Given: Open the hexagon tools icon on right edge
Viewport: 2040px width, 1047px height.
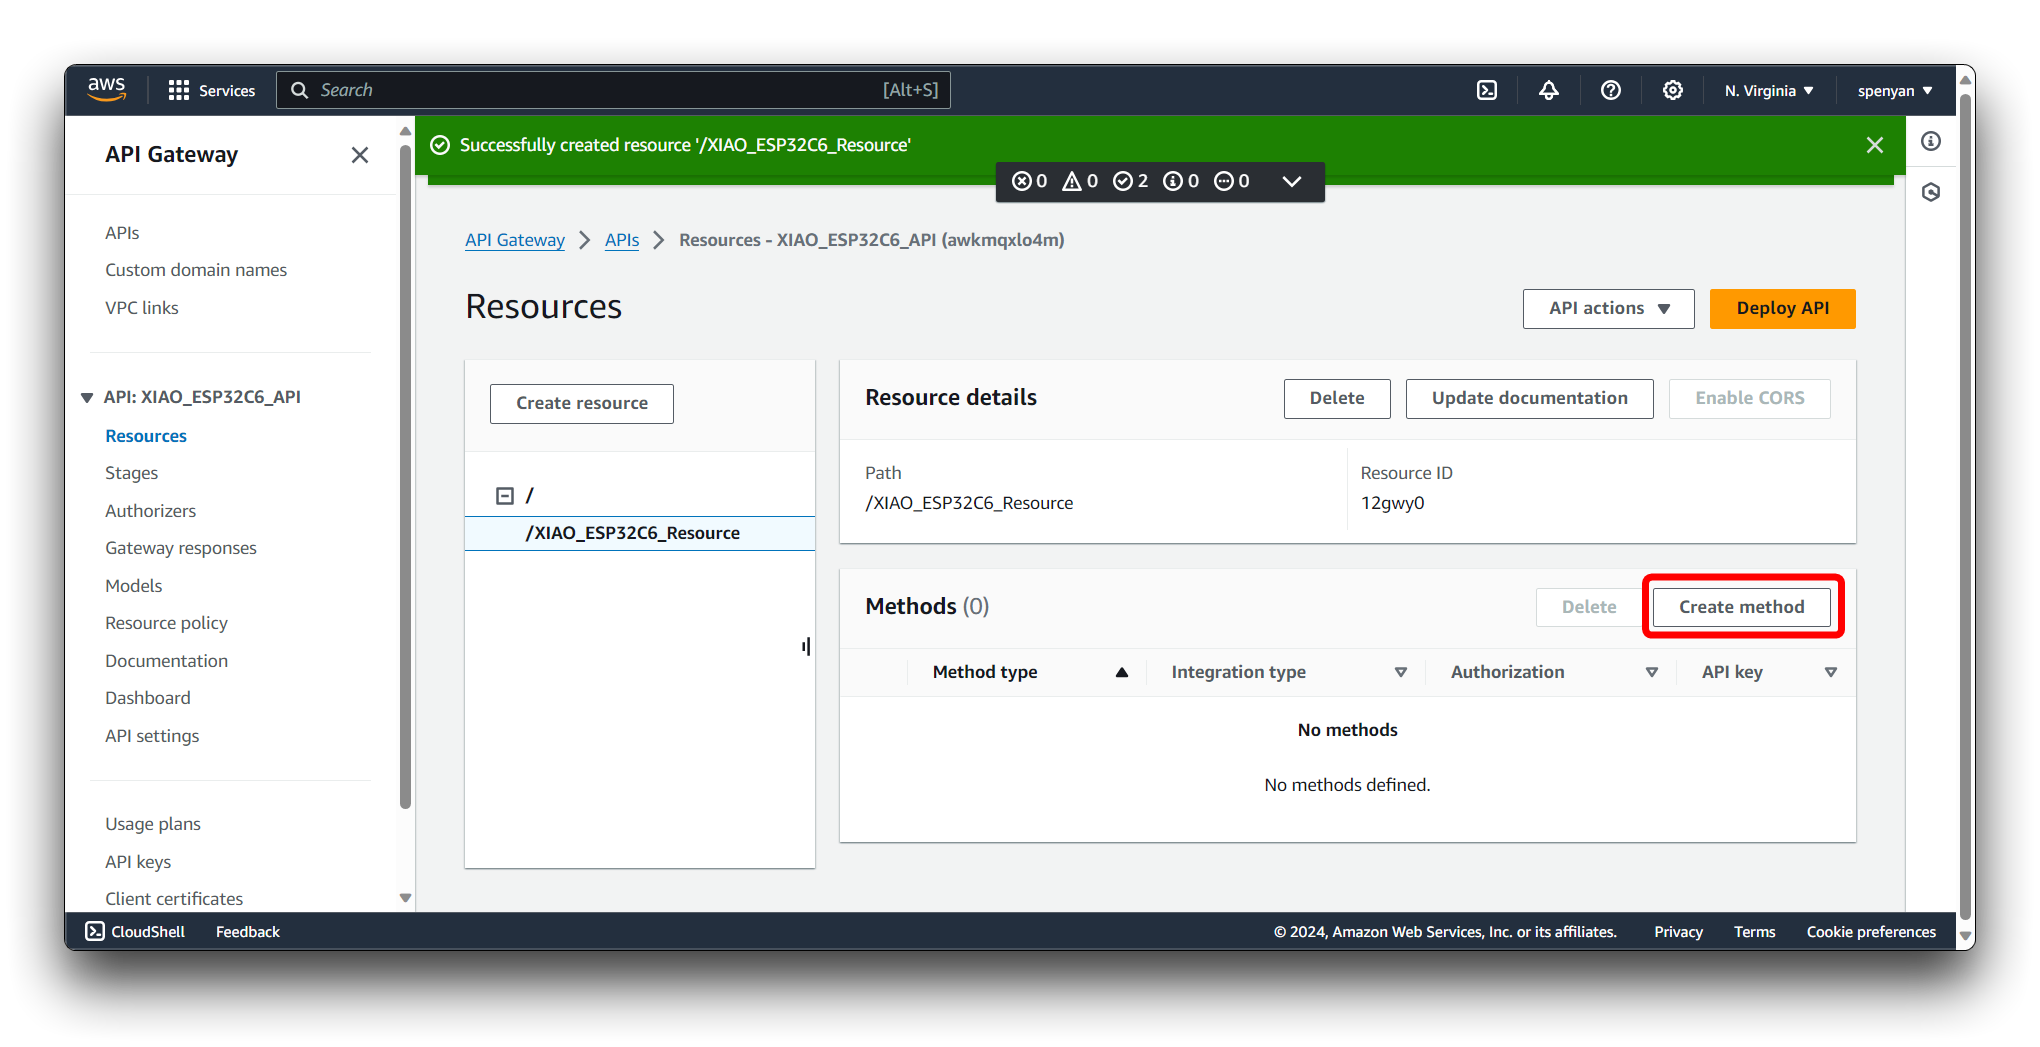Looking at the screenshot, I should [1931, 192].
